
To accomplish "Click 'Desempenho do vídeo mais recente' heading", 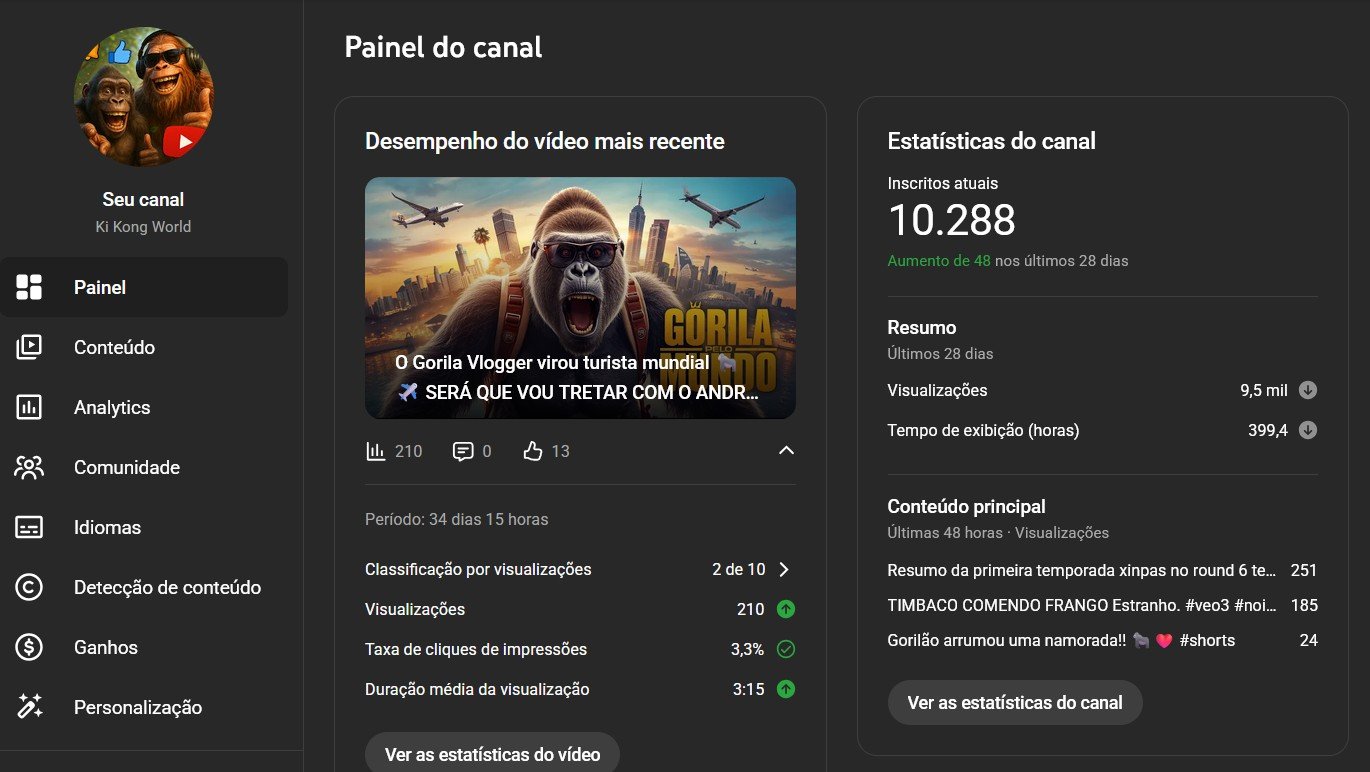I will [x=545, y=141].
